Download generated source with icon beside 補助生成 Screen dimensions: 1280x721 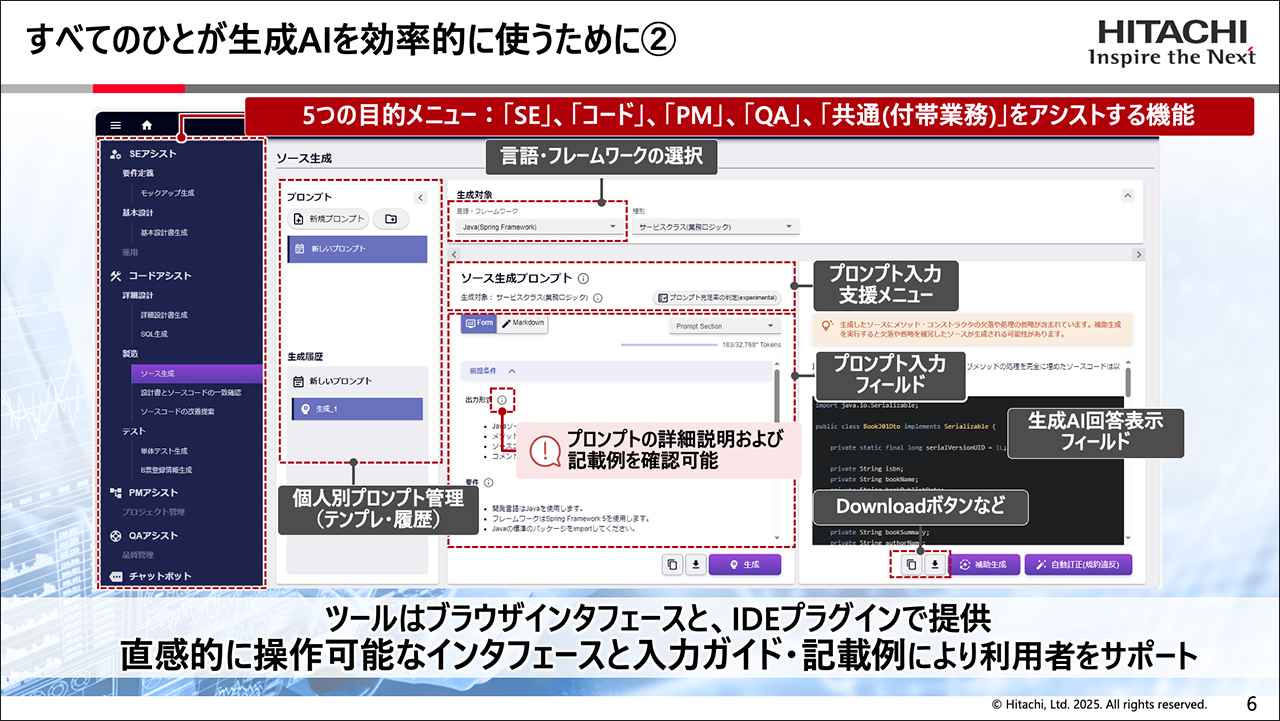click(x=934, y=565)
